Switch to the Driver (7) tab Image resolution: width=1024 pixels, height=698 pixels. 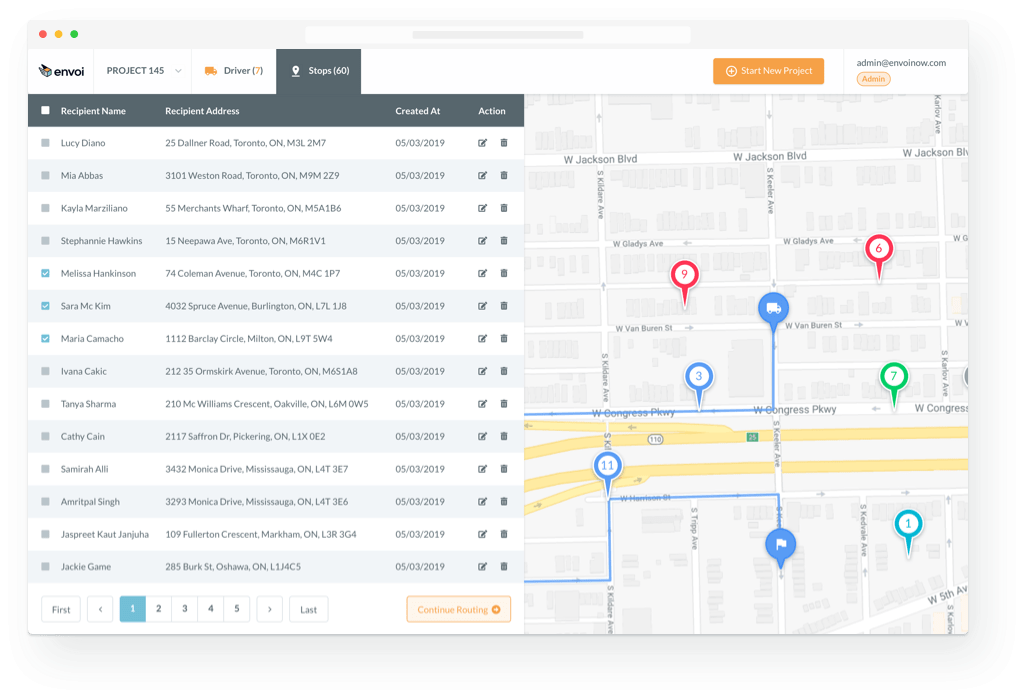click(x=233, y=71)
